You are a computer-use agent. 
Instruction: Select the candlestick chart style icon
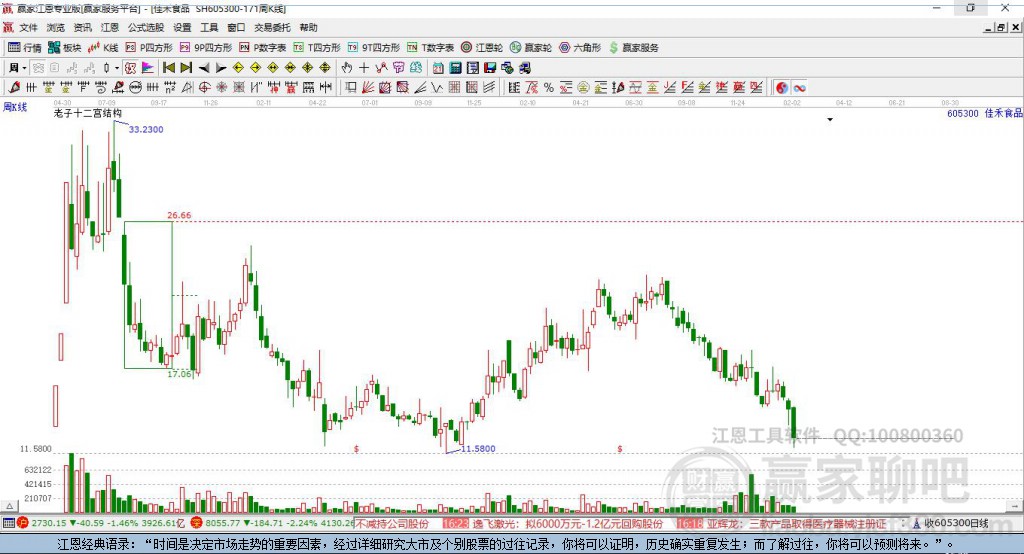click(x=106, y=68)
